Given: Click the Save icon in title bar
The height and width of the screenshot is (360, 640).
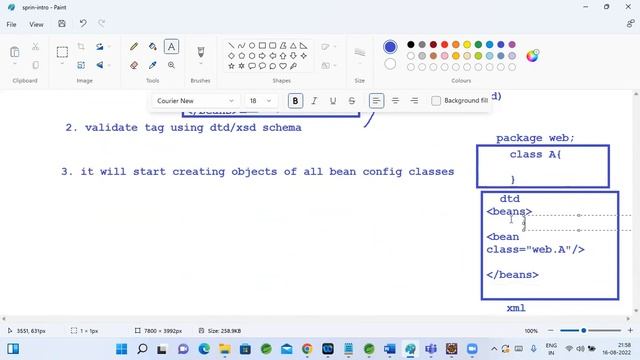Looking at the screenshot, I should point(62,24).
